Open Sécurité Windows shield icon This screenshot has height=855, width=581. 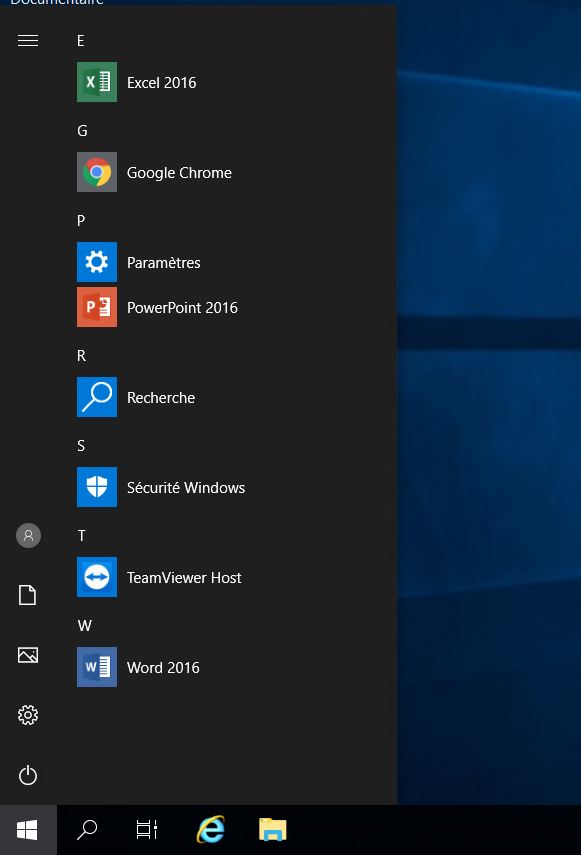tap(96, 487)
